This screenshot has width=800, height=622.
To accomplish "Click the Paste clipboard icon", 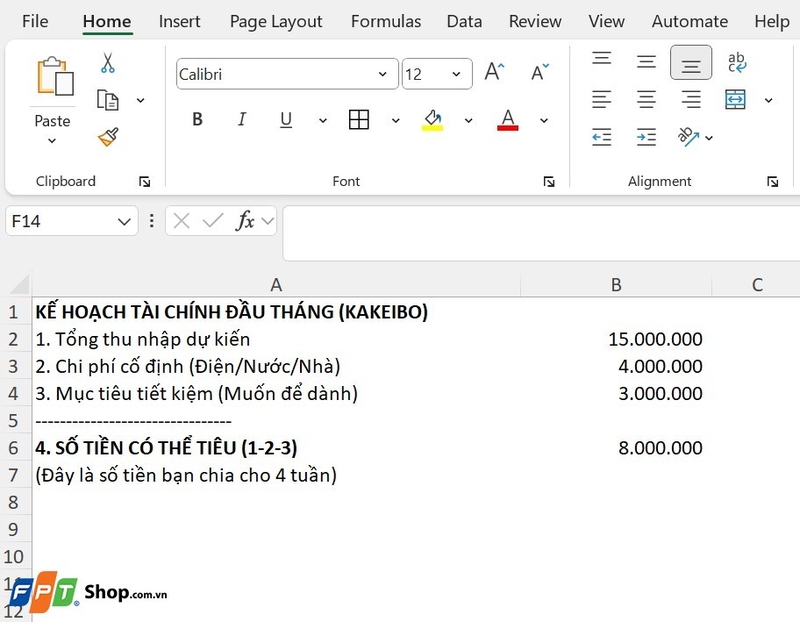I will [55, 77].
